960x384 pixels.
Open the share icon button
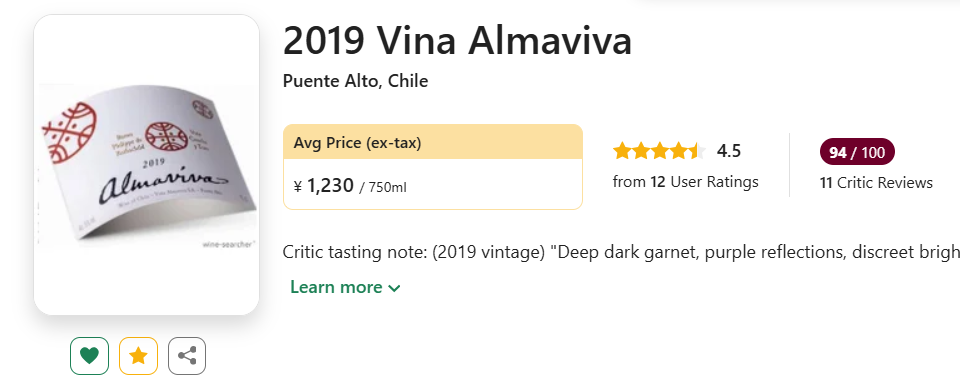tap(187, 356)
